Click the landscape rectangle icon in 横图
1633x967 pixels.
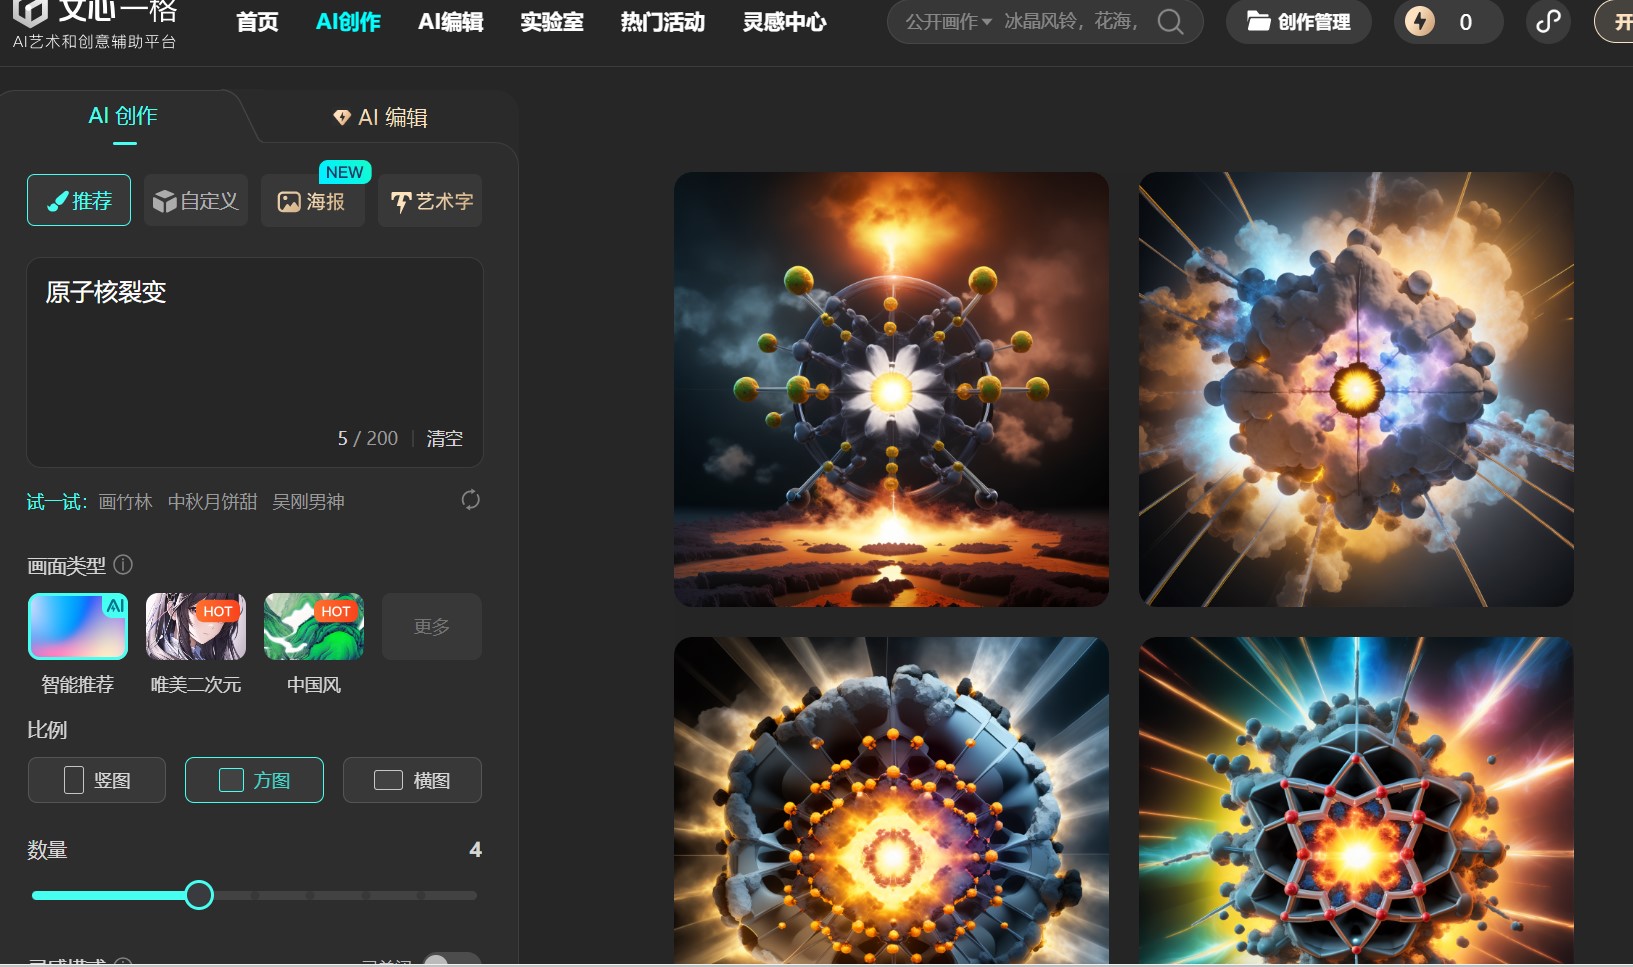[388, 780]
